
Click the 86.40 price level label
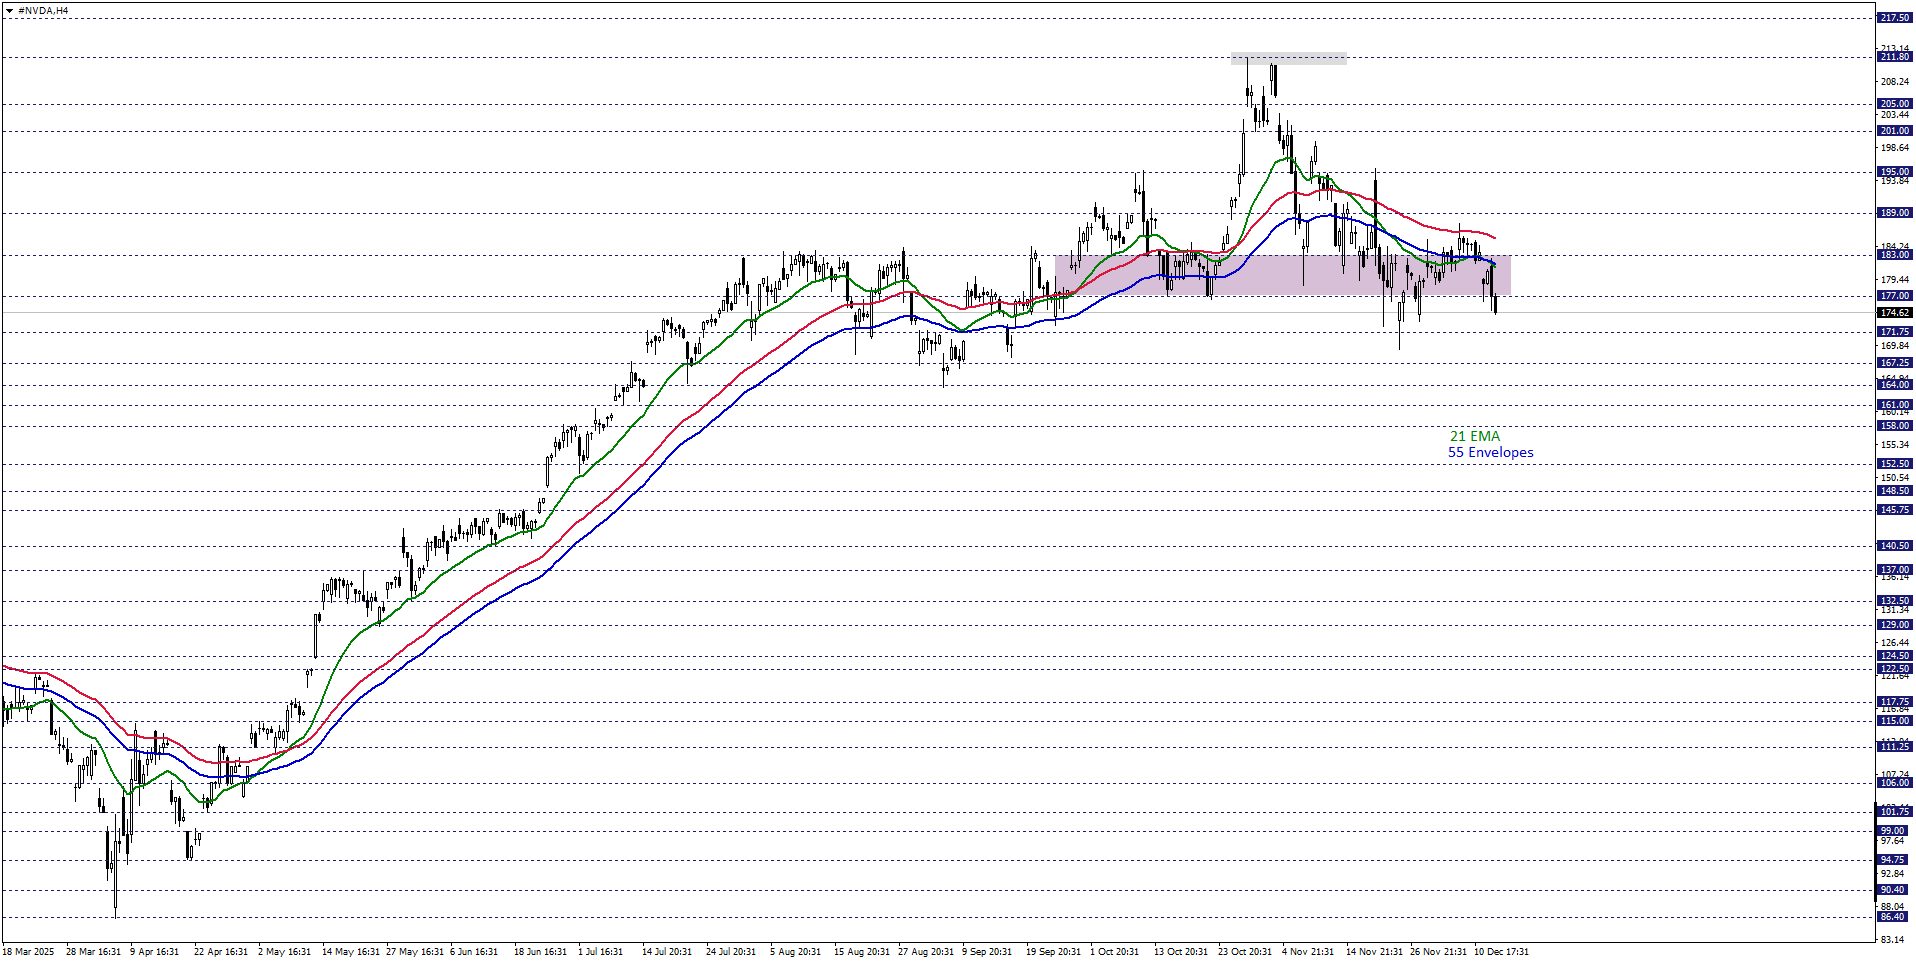pyautogui.click(x=1894, y=917)
